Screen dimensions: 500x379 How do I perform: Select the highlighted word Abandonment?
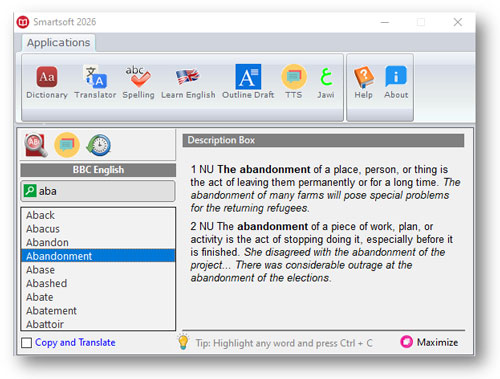tap(98, 256)
